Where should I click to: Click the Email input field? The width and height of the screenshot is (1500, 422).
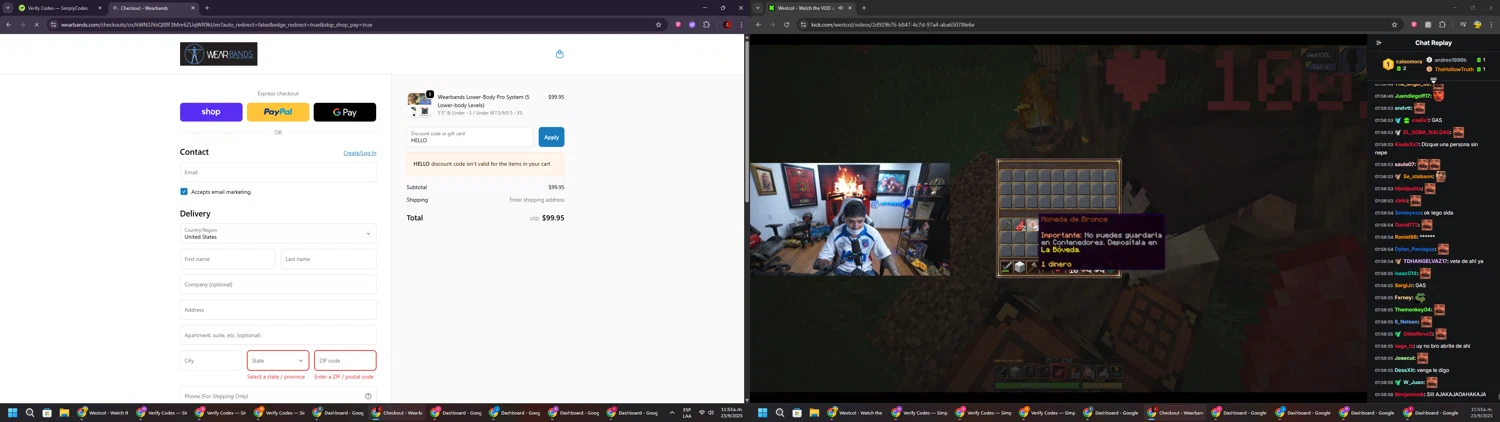278,172
